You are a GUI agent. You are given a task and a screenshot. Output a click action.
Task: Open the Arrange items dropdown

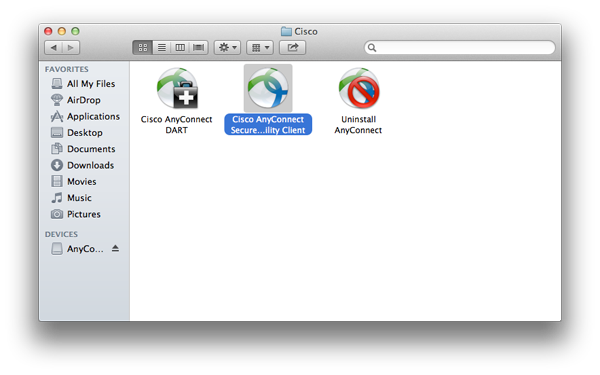coord(260,47)
